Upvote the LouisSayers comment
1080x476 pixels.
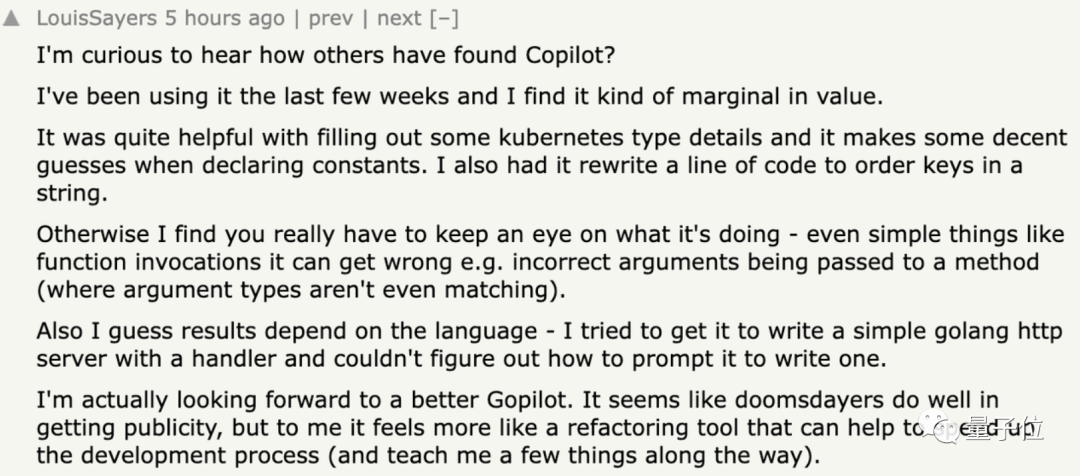(11, 19)
